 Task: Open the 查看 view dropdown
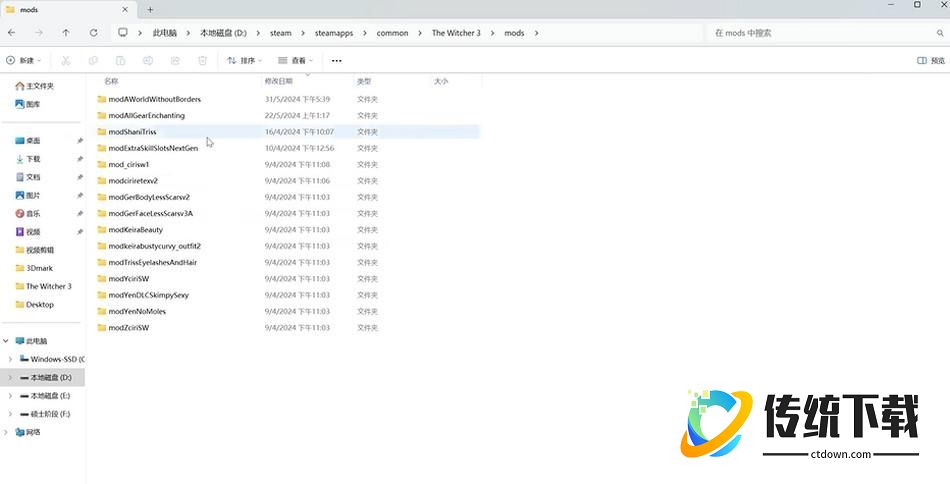coord(297,60)
